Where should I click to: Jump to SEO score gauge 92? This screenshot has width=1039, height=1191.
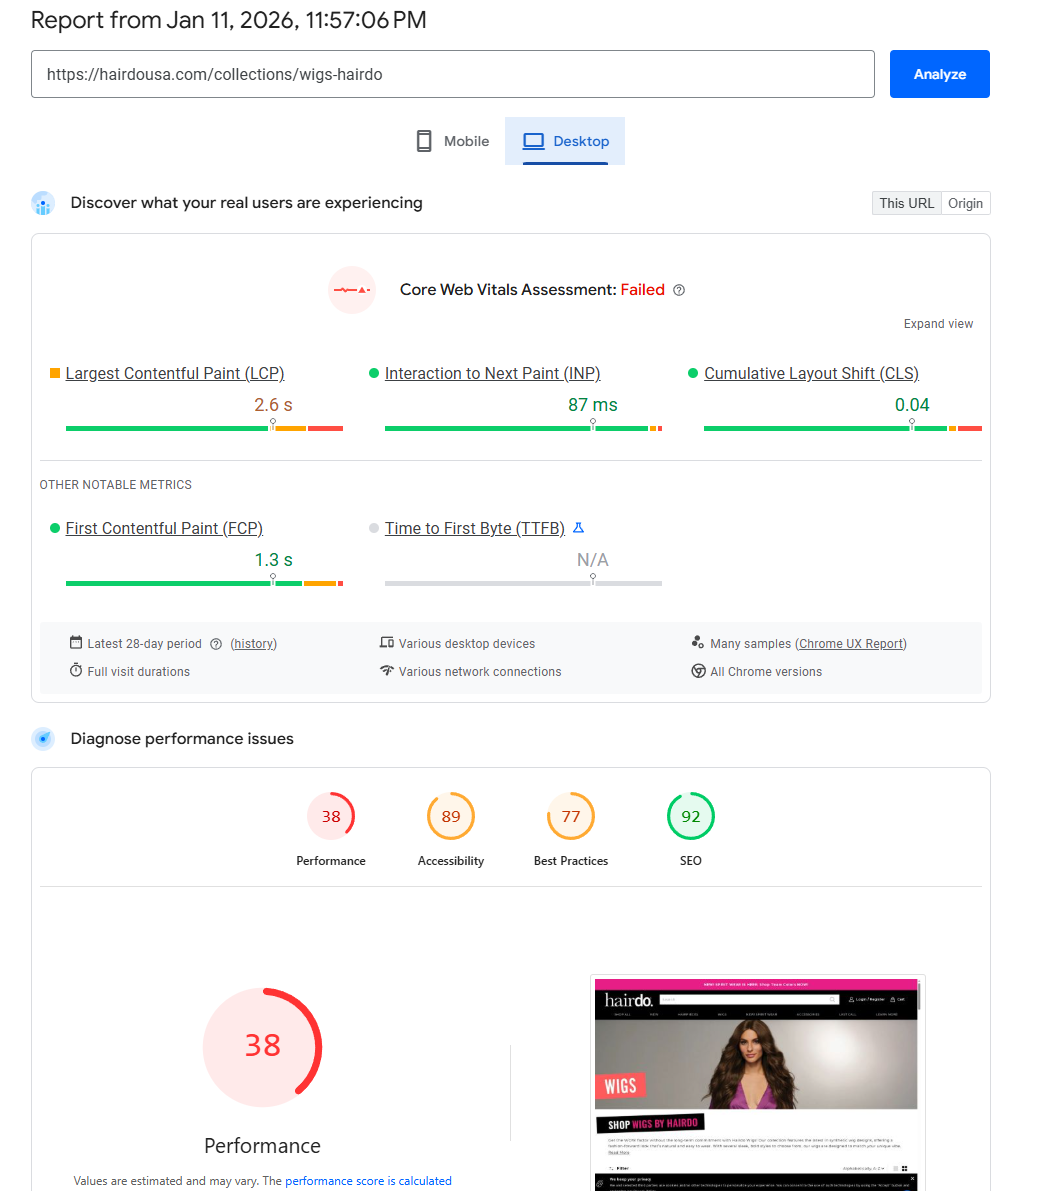click(691, 817)
